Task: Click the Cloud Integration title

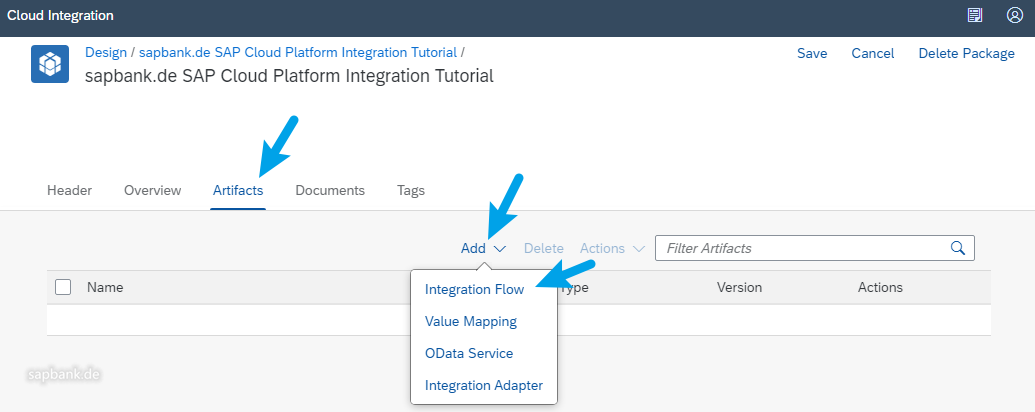Action: [60, 15]
